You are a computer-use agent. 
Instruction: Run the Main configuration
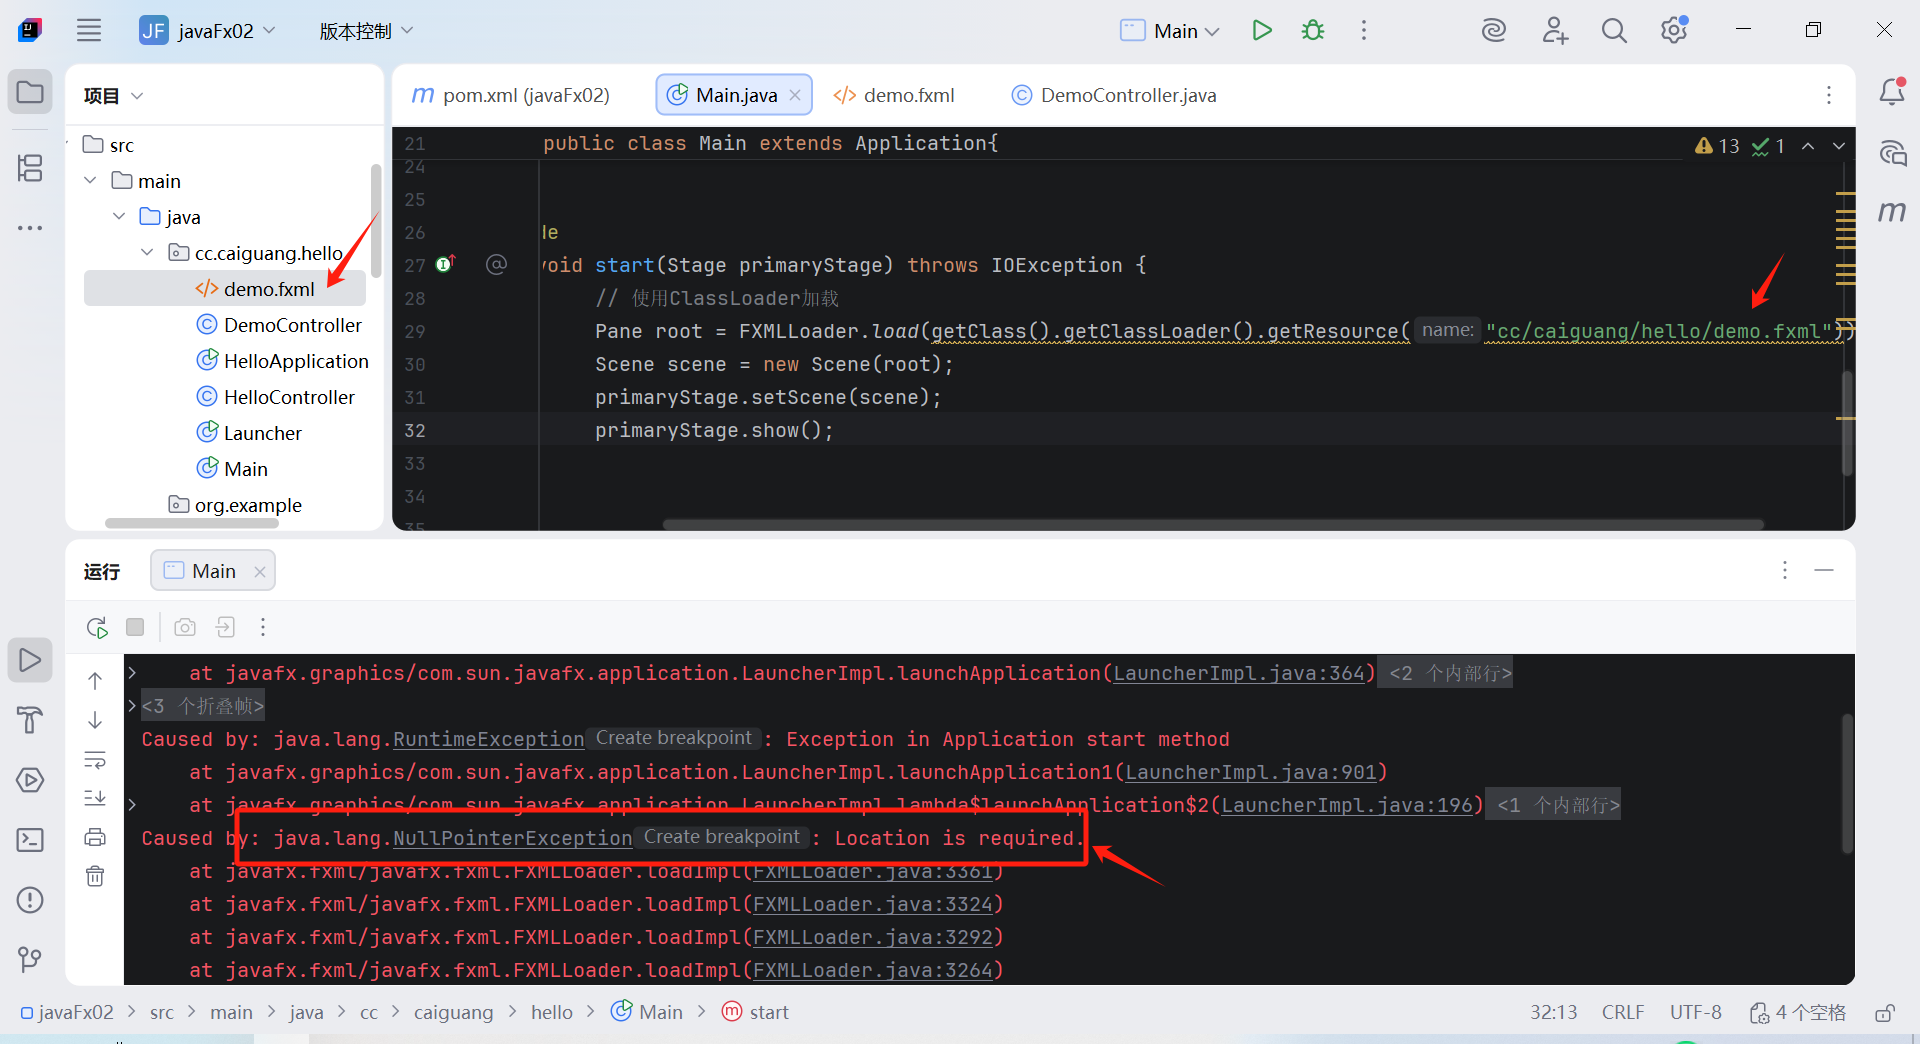point(1262,30)
